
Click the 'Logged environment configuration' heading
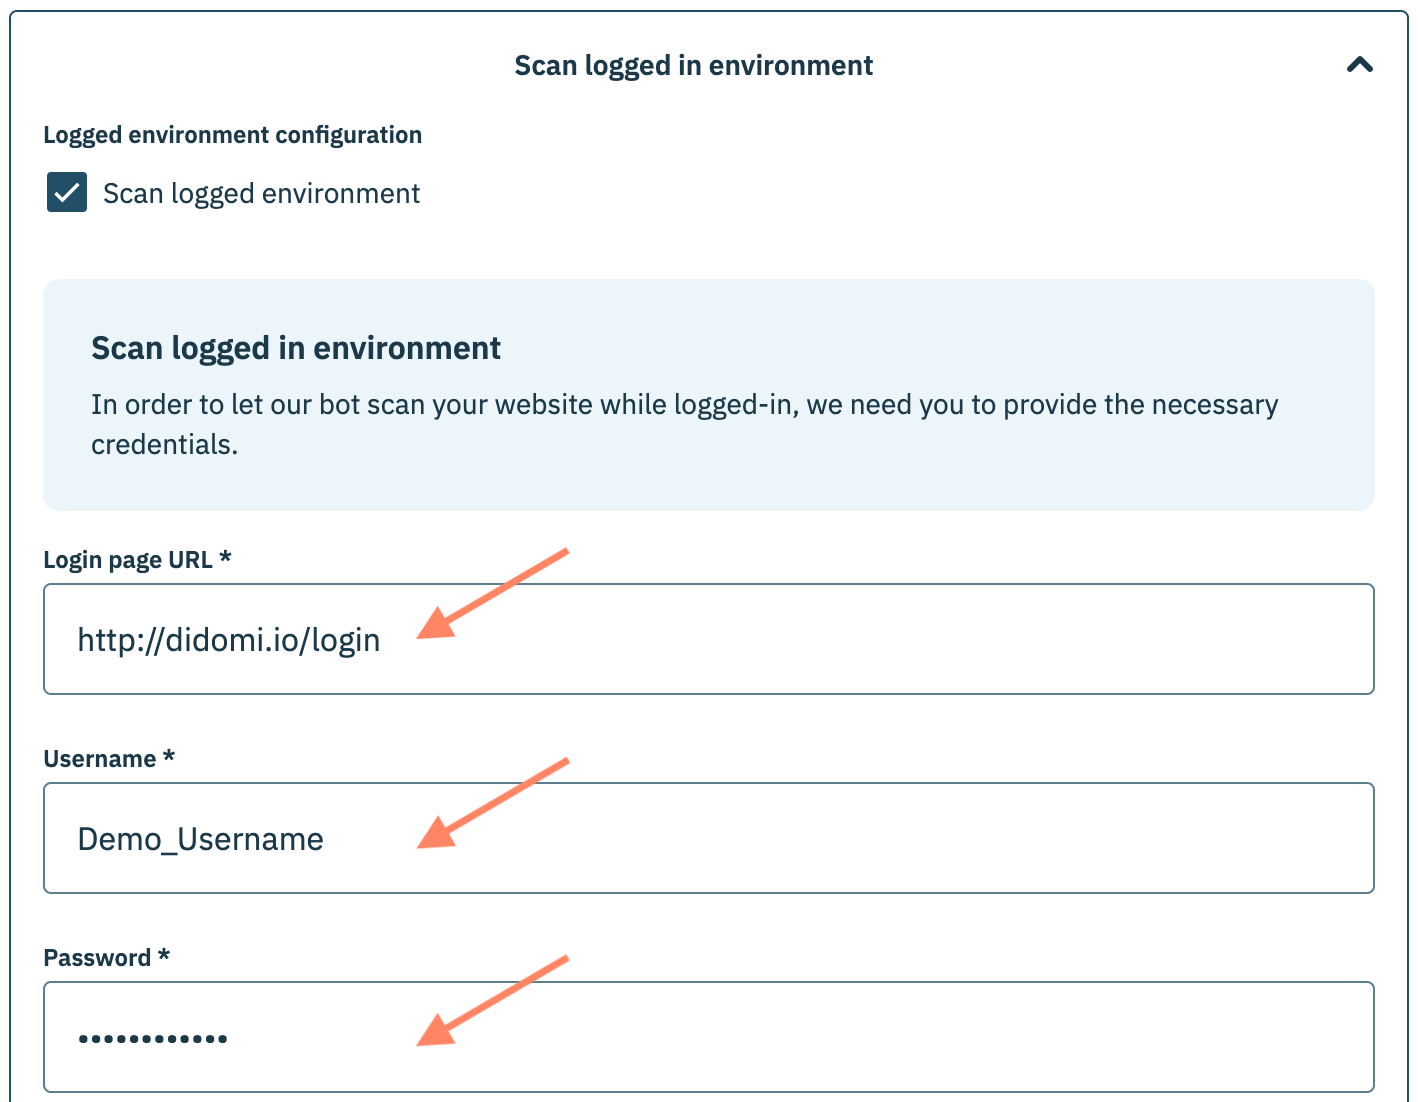[x=232, y=135]
